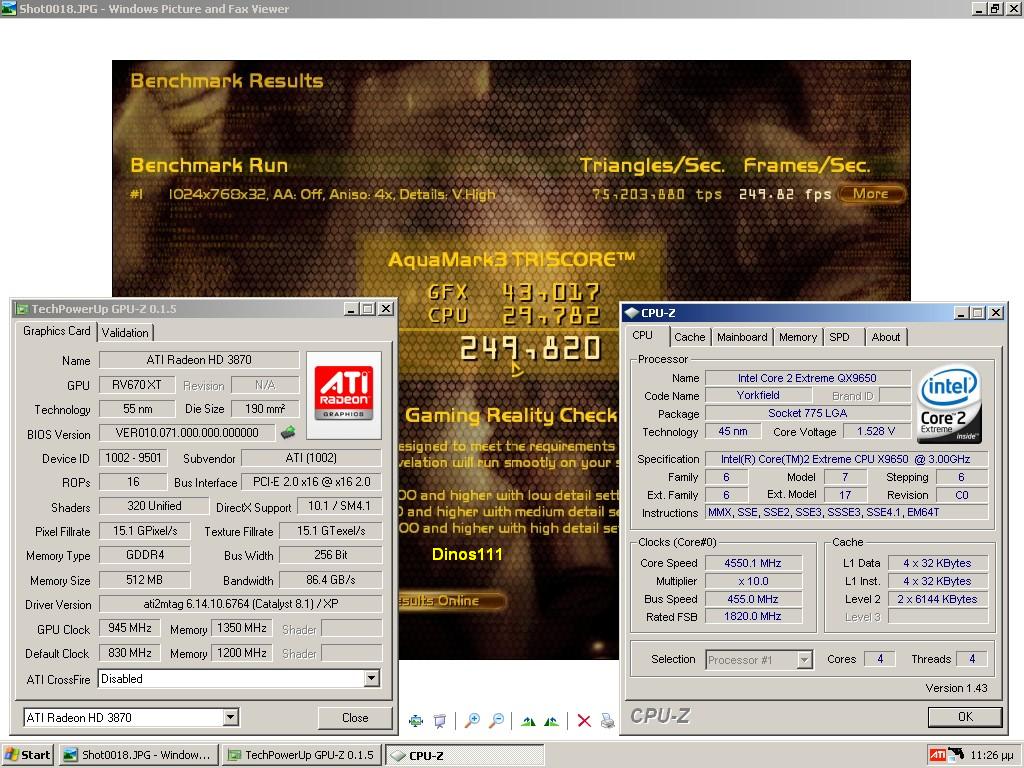This screenshot has width=1024, height=768.
Task: Click the ATI icon in system tray
Action: (938, 755)
